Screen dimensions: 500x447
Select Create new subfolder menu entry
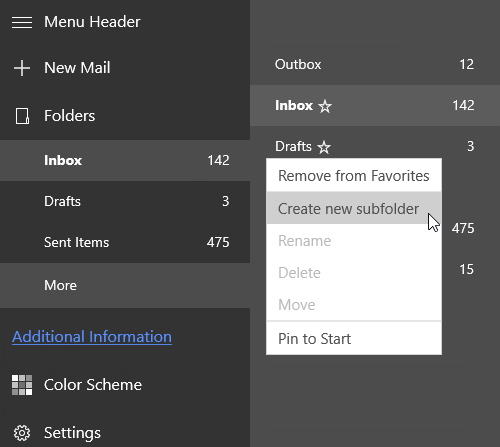[354, 208]
